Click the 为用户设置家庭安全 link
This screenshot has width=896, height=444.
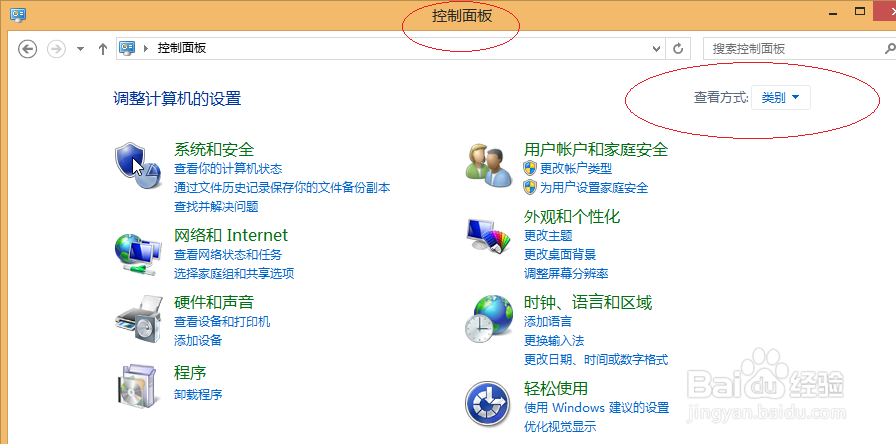(x=594, y=187)
